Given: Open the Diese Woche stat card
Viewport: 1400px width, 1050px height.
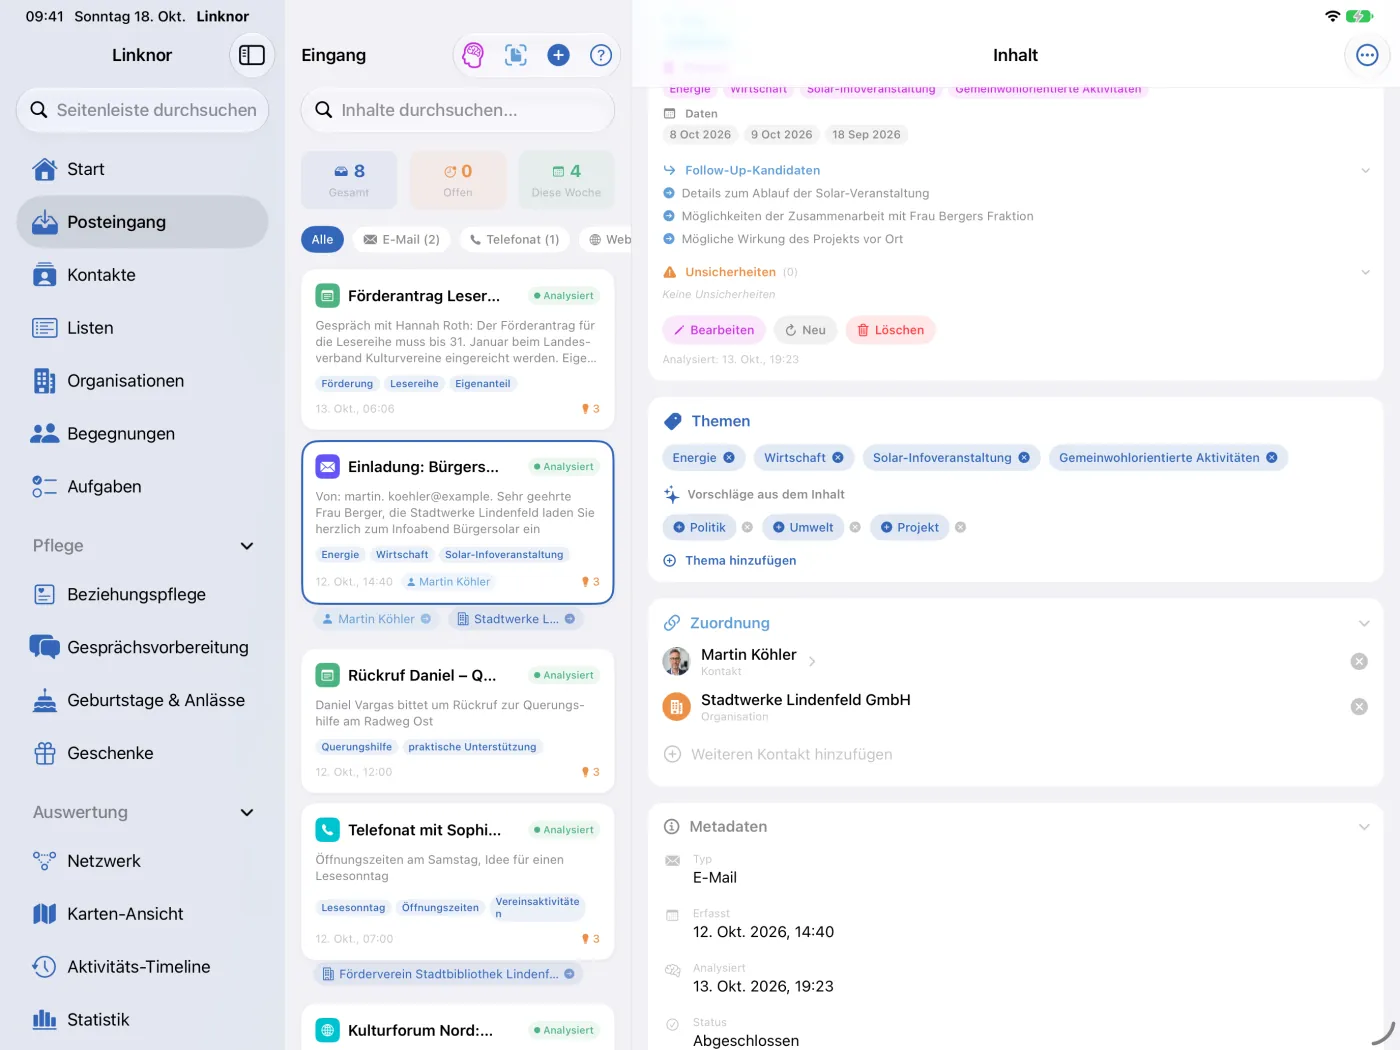Looking at the screenshot, I should [x=566, y=180].
